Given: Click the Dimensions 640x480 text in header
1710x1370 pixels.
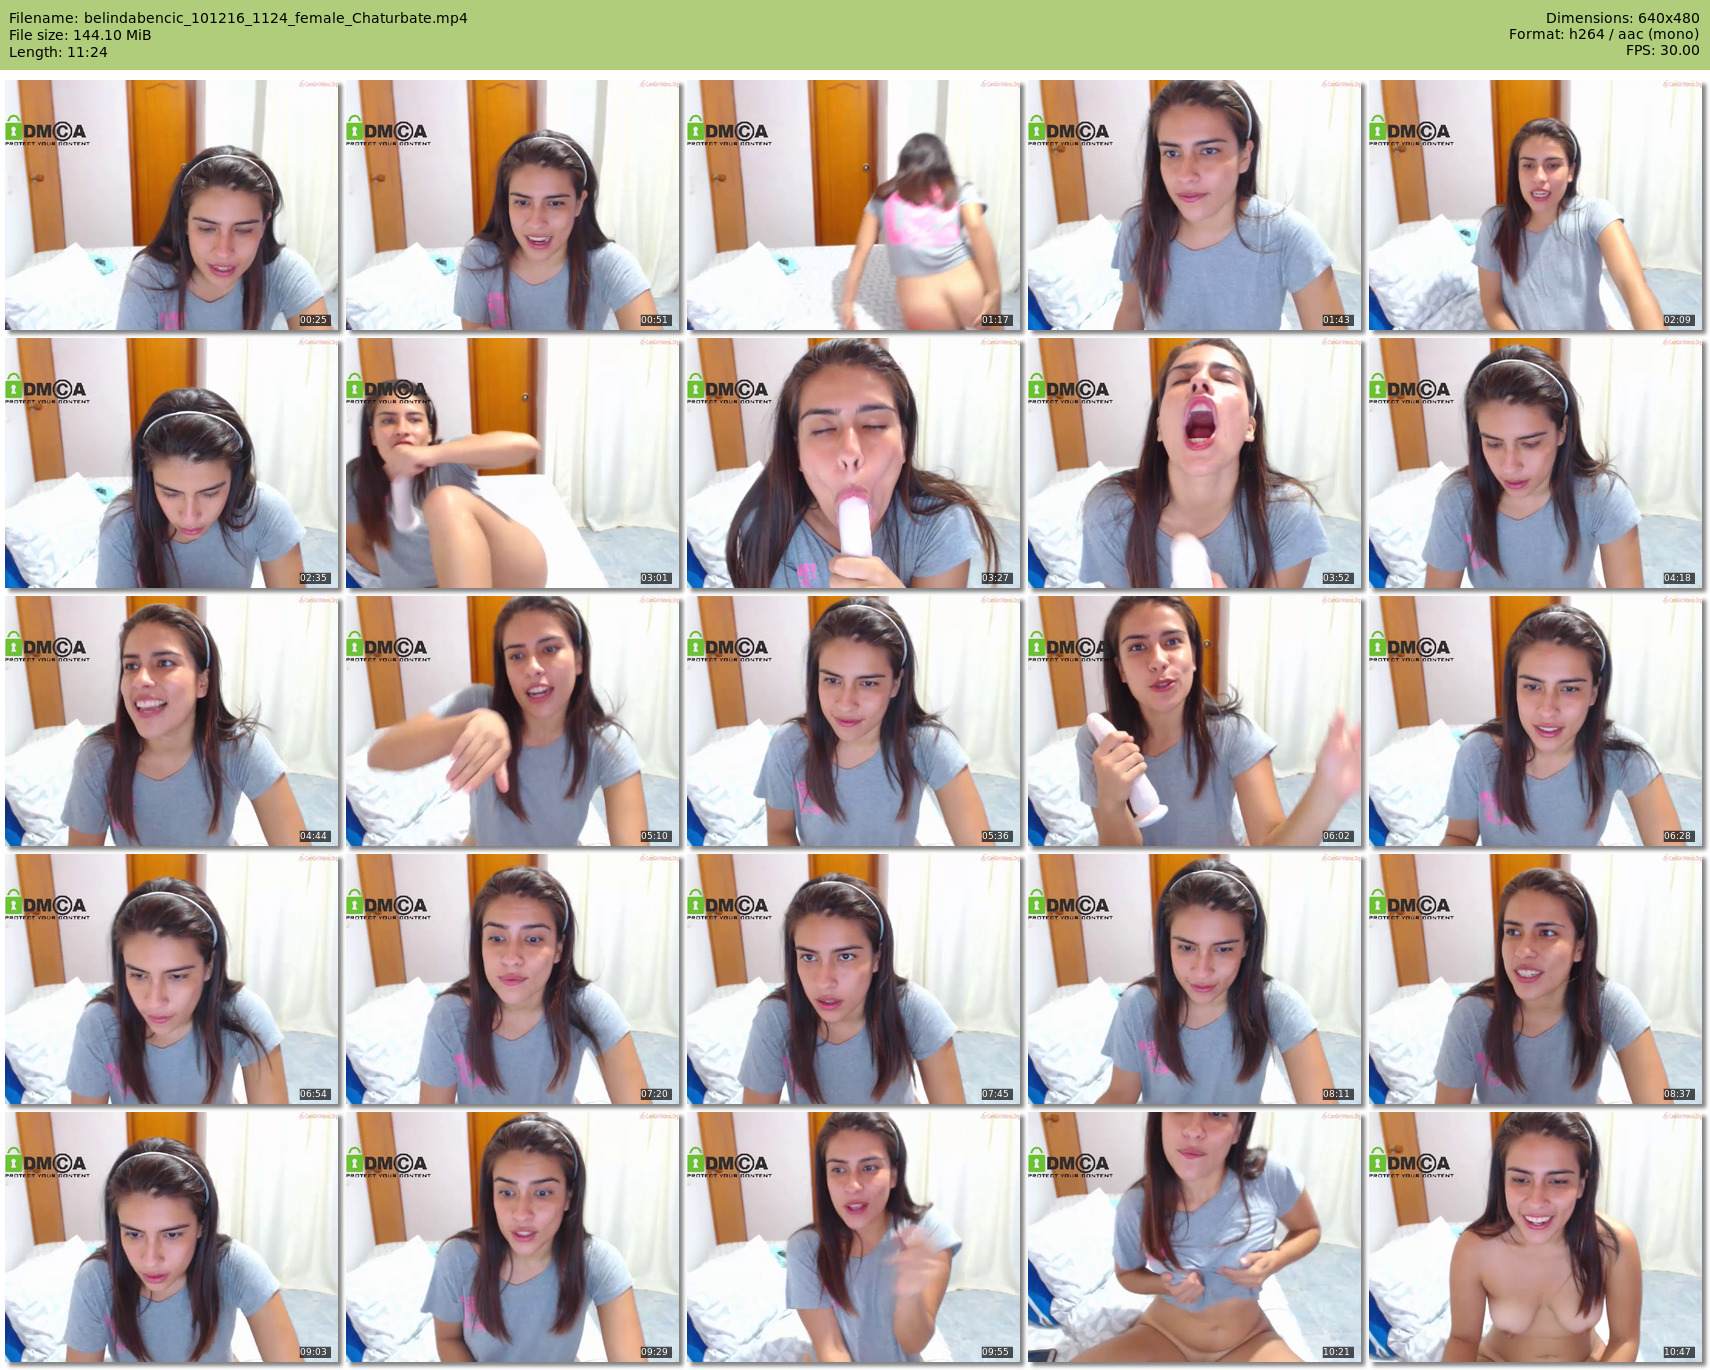Looking at the screenshot, I should pos(1622,18).
